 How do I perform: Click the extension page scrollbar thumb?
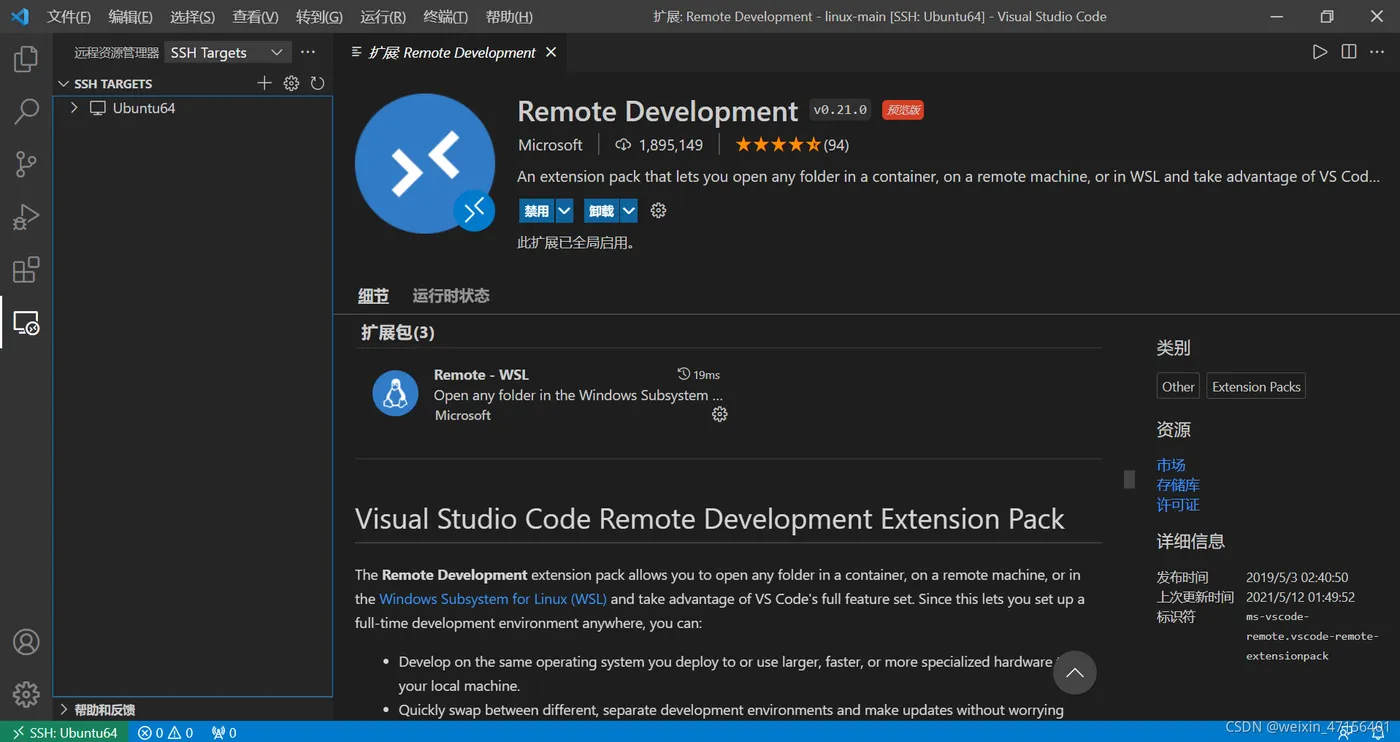tap(1129, 479)
